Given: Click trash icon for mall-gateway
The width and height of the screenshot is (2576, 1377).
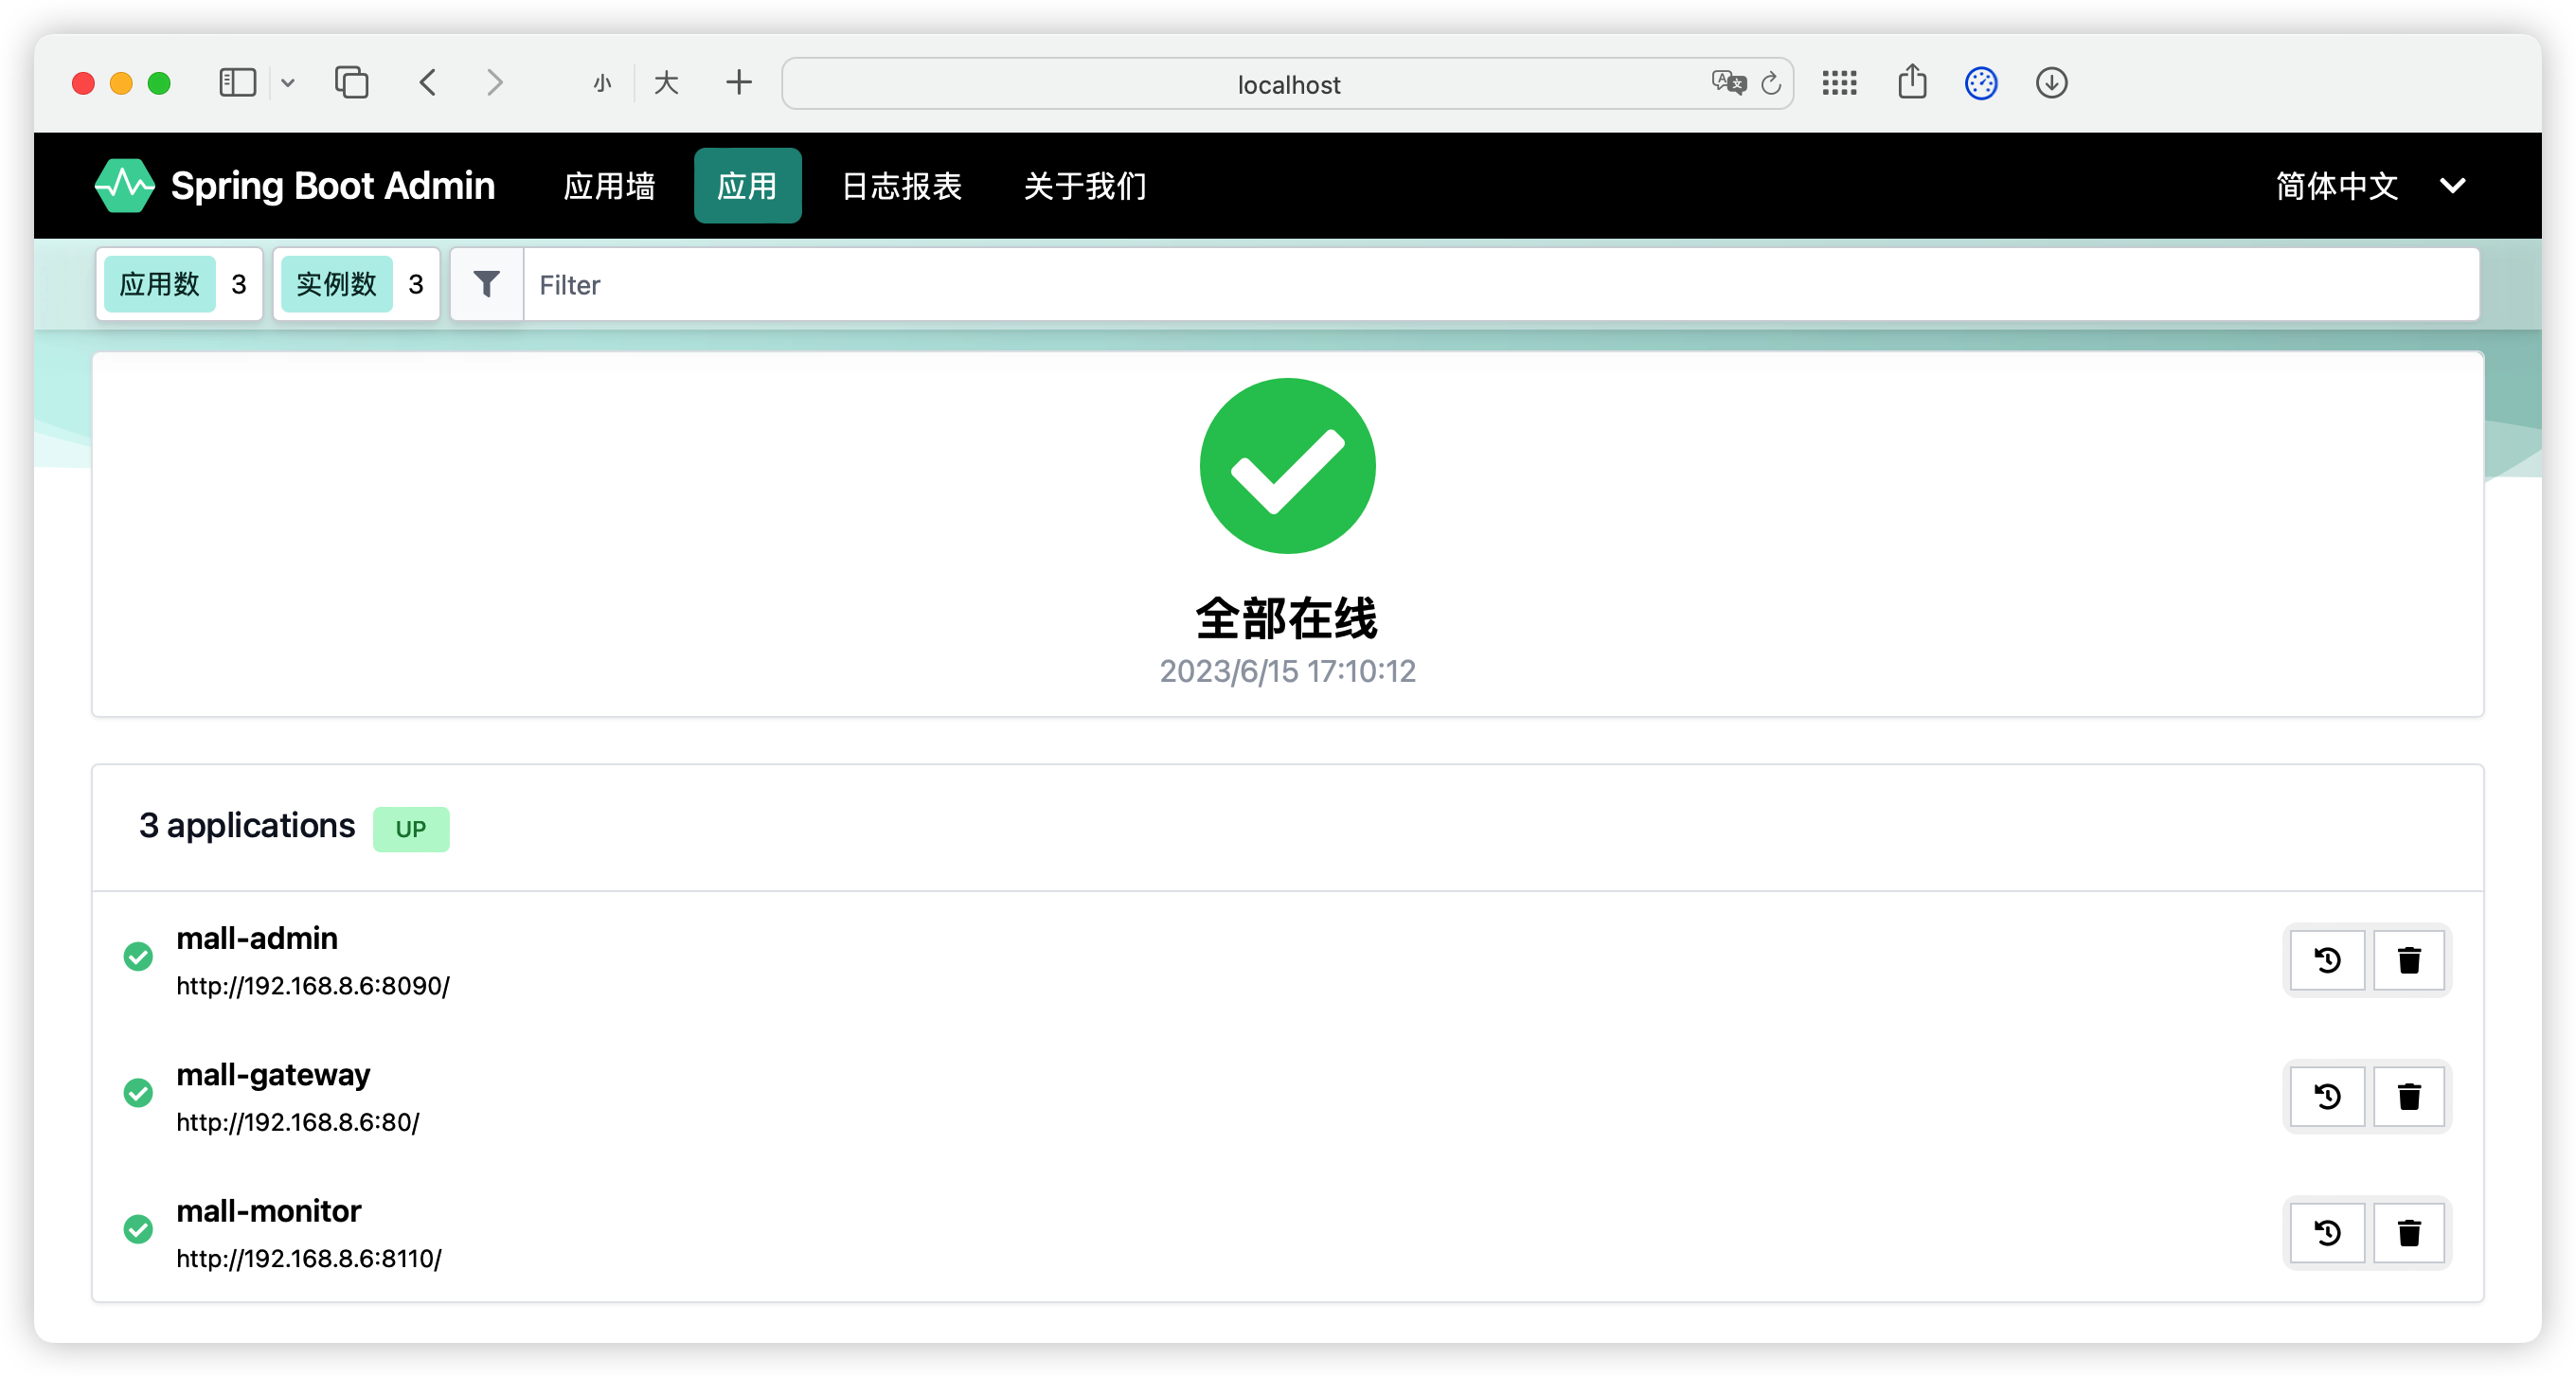Looking at the screenshot, I should tap(2409, 1096).
